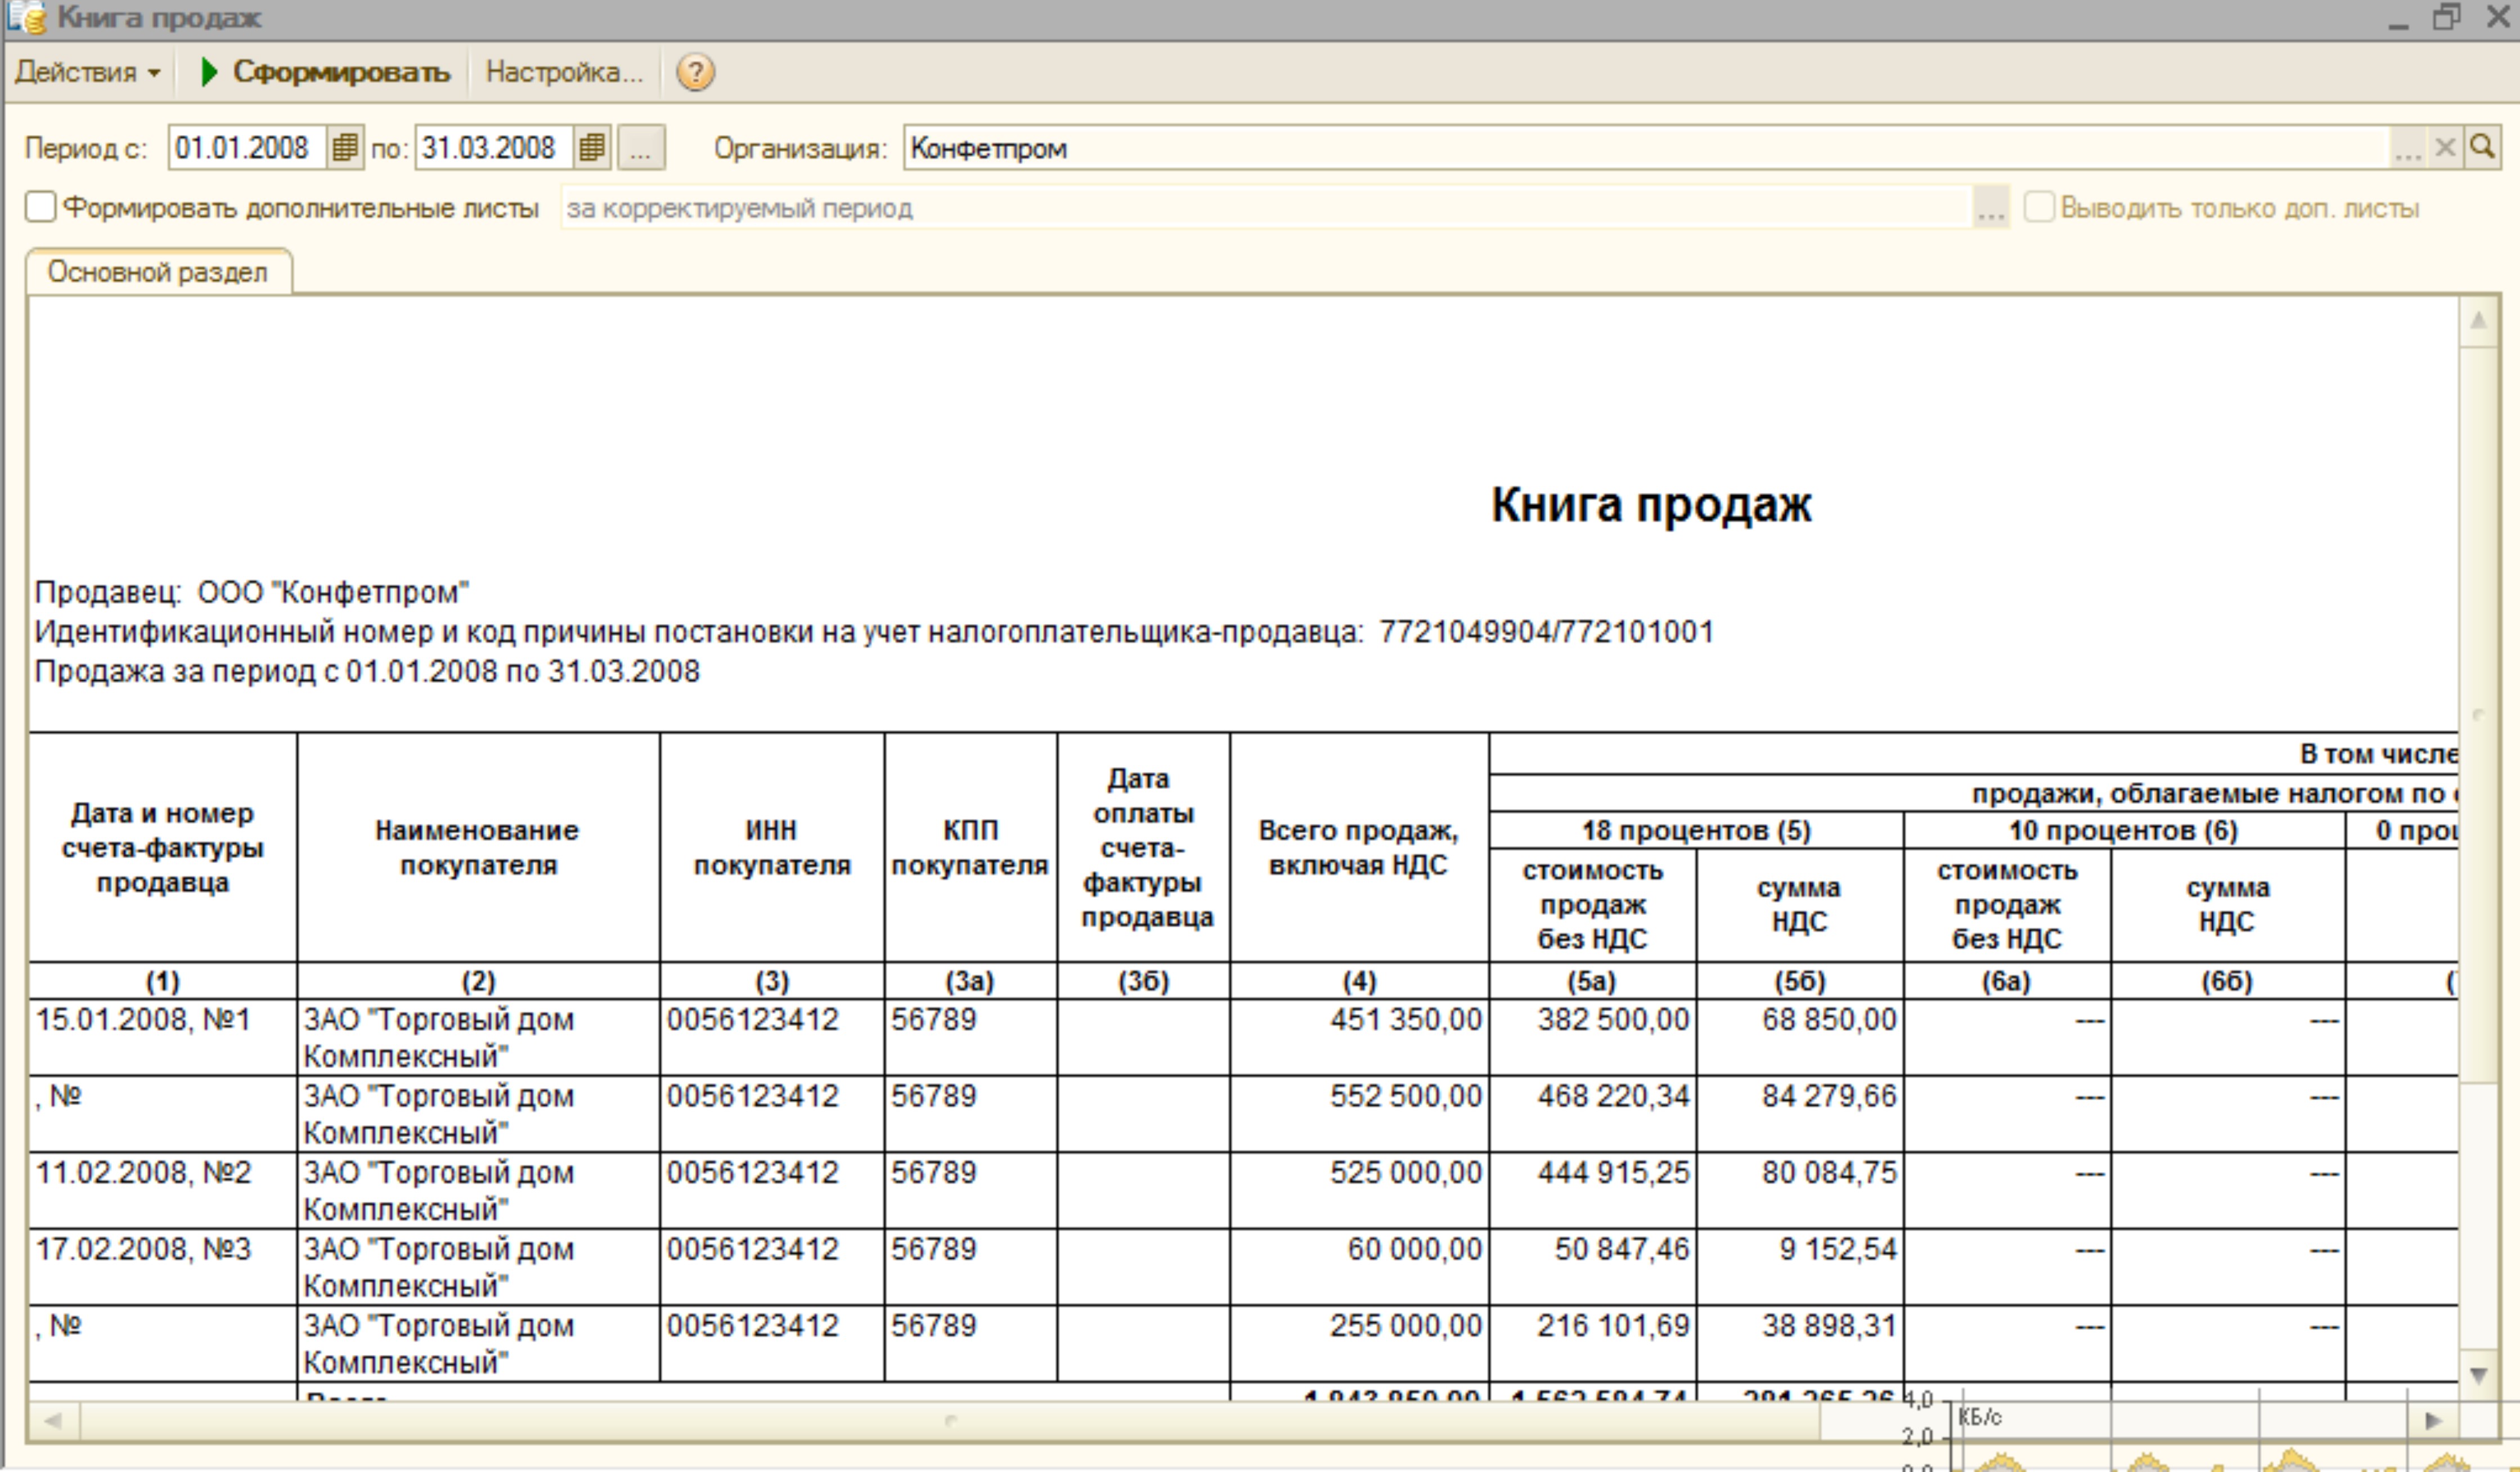This screenshot has width=2520, height=1472.
Task: Select cell with value 444 915,25
Action: [1592, 1191]
